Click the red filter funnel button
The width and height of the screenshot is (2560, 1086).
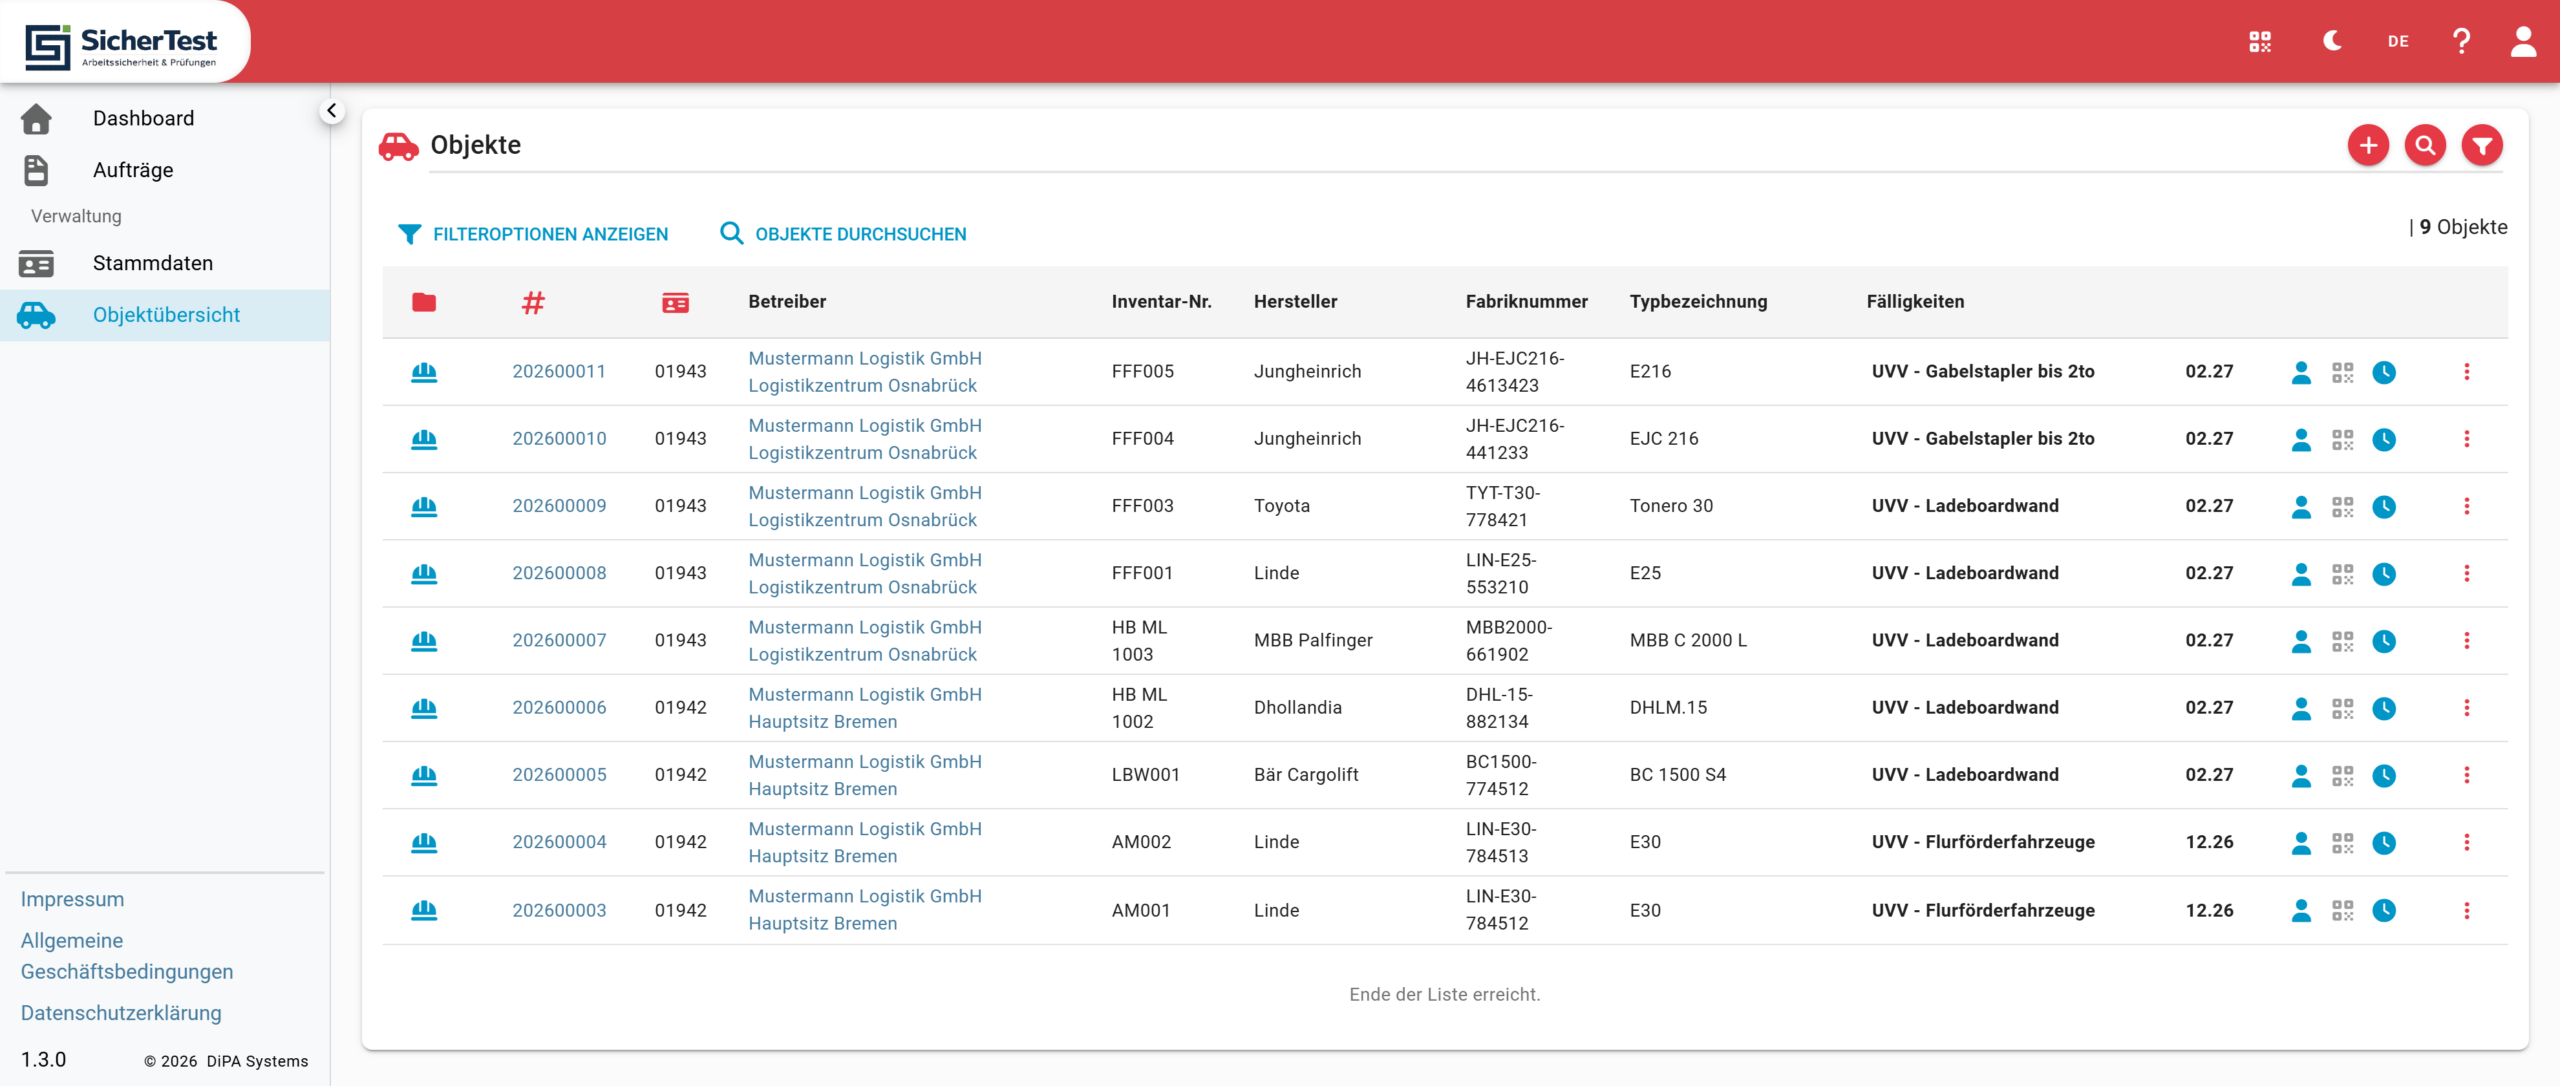coord(2481,146)
